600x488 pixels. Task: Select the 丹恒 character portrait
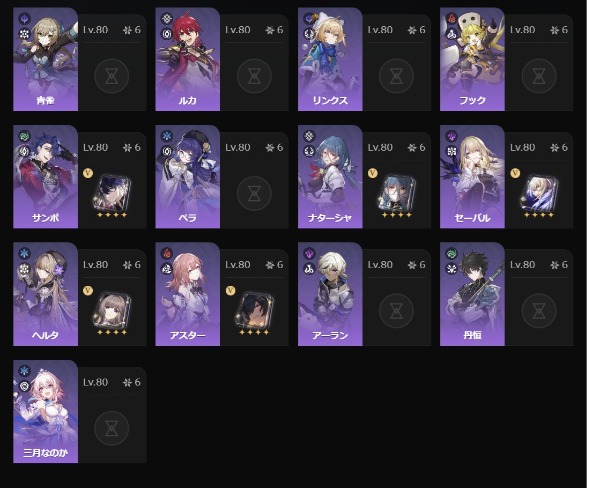[472, 294]
